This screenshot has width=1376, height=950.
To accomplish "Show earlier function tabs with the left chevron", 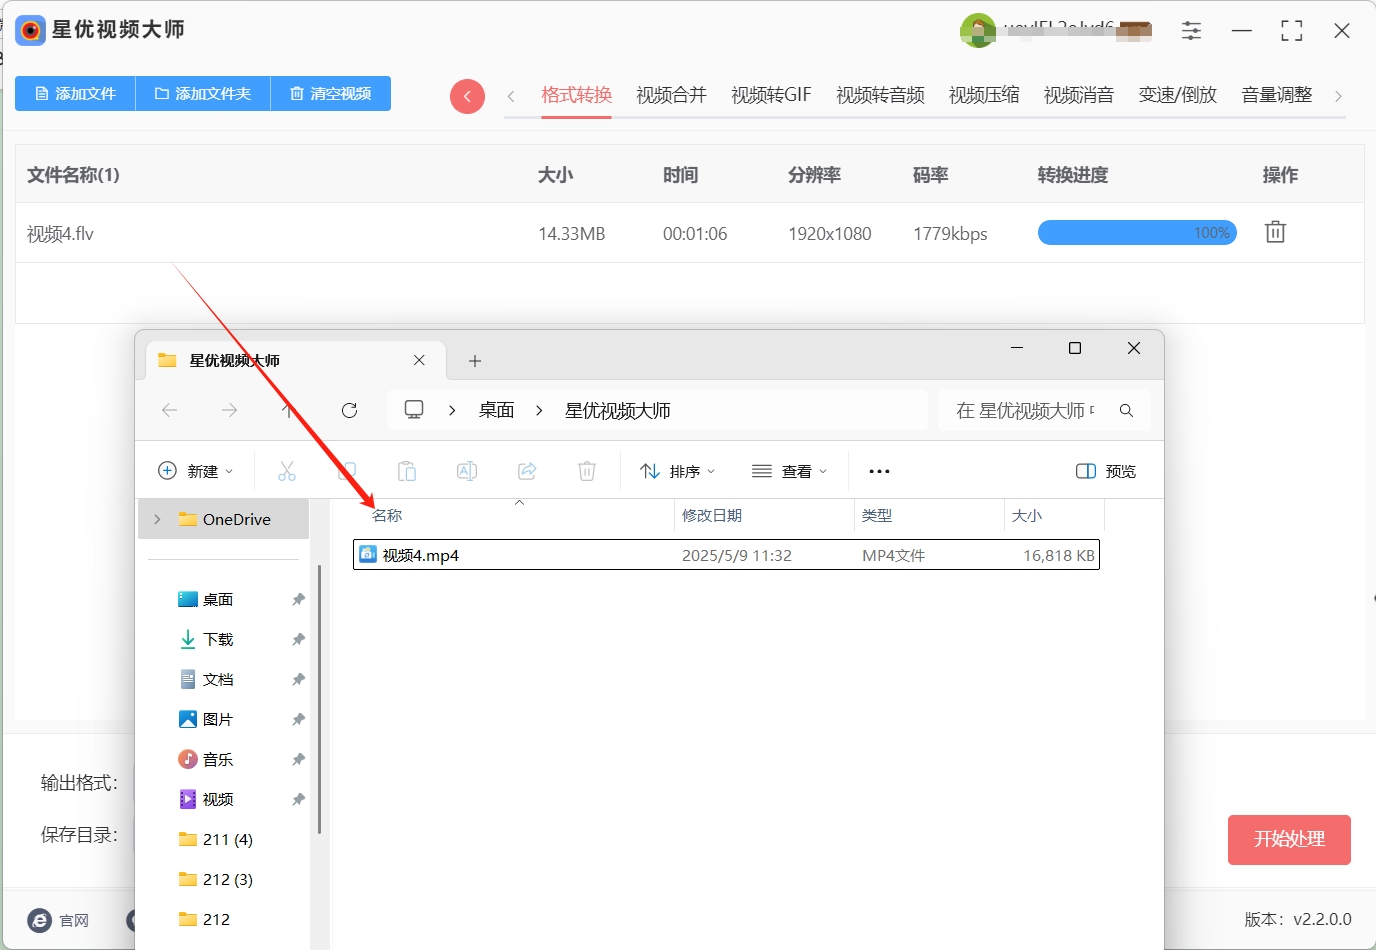I will pyautogui.click(x=511, y=96).
